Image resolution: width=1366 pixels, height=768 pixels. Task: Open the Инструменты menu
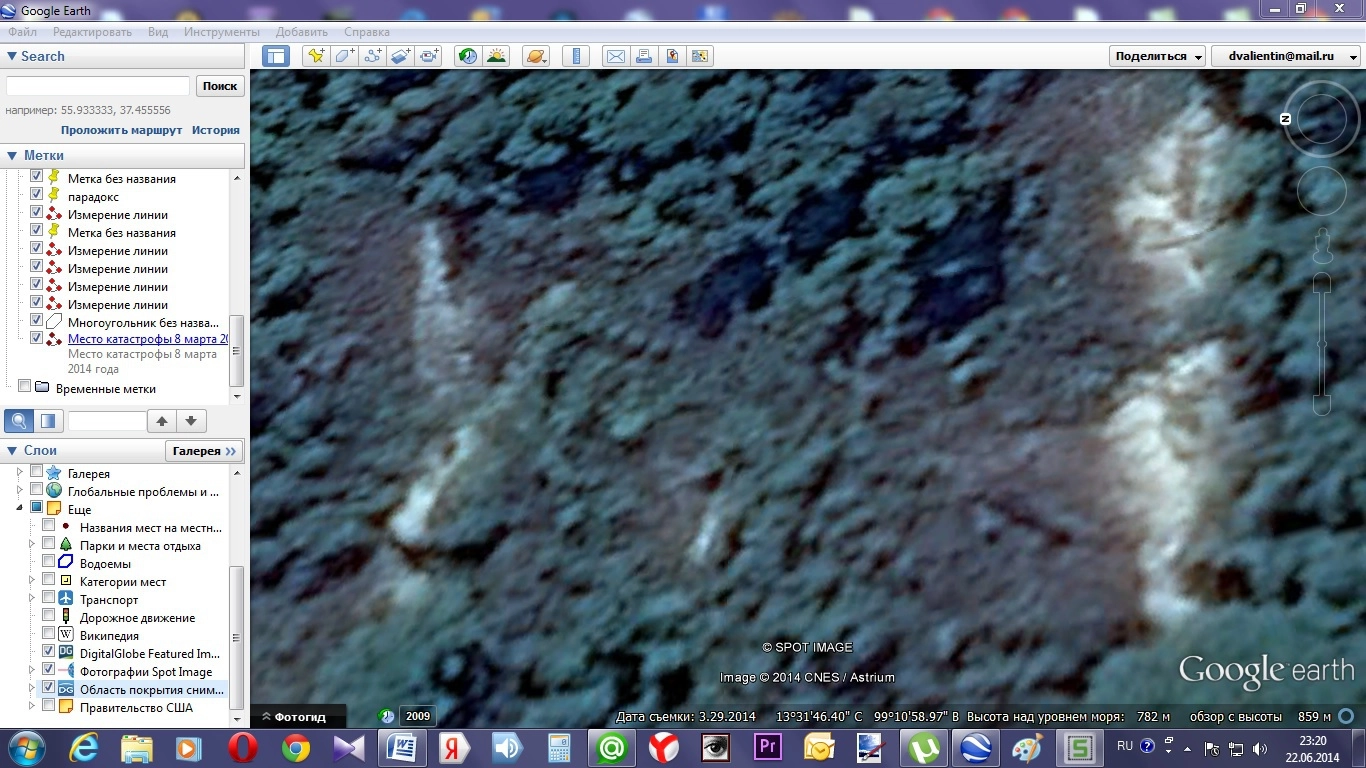tap(221, 32)
